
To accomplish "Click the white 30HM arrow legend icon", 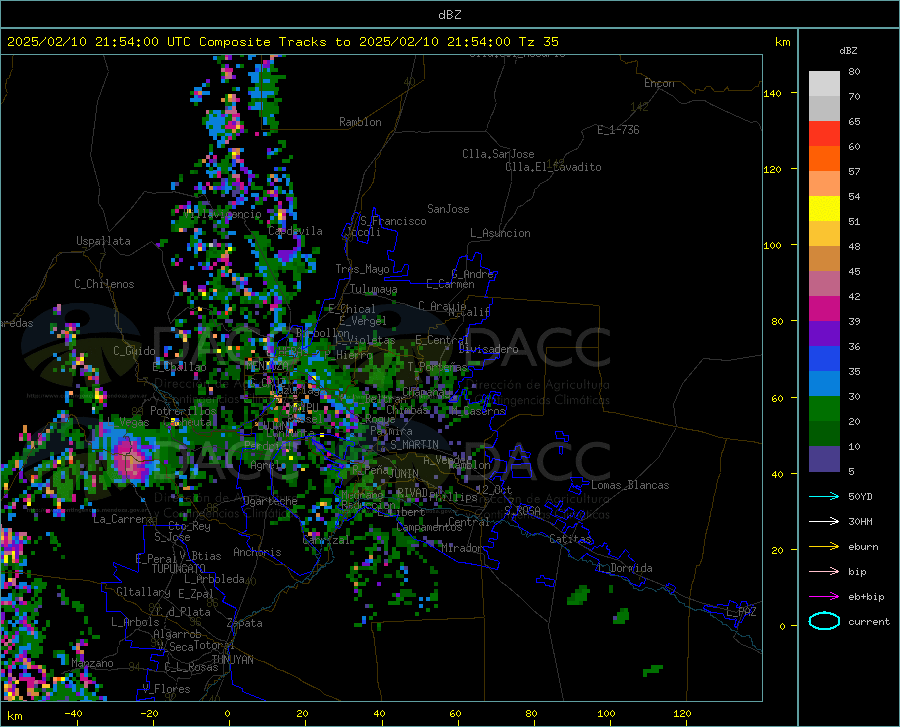I will coord(824,522).
